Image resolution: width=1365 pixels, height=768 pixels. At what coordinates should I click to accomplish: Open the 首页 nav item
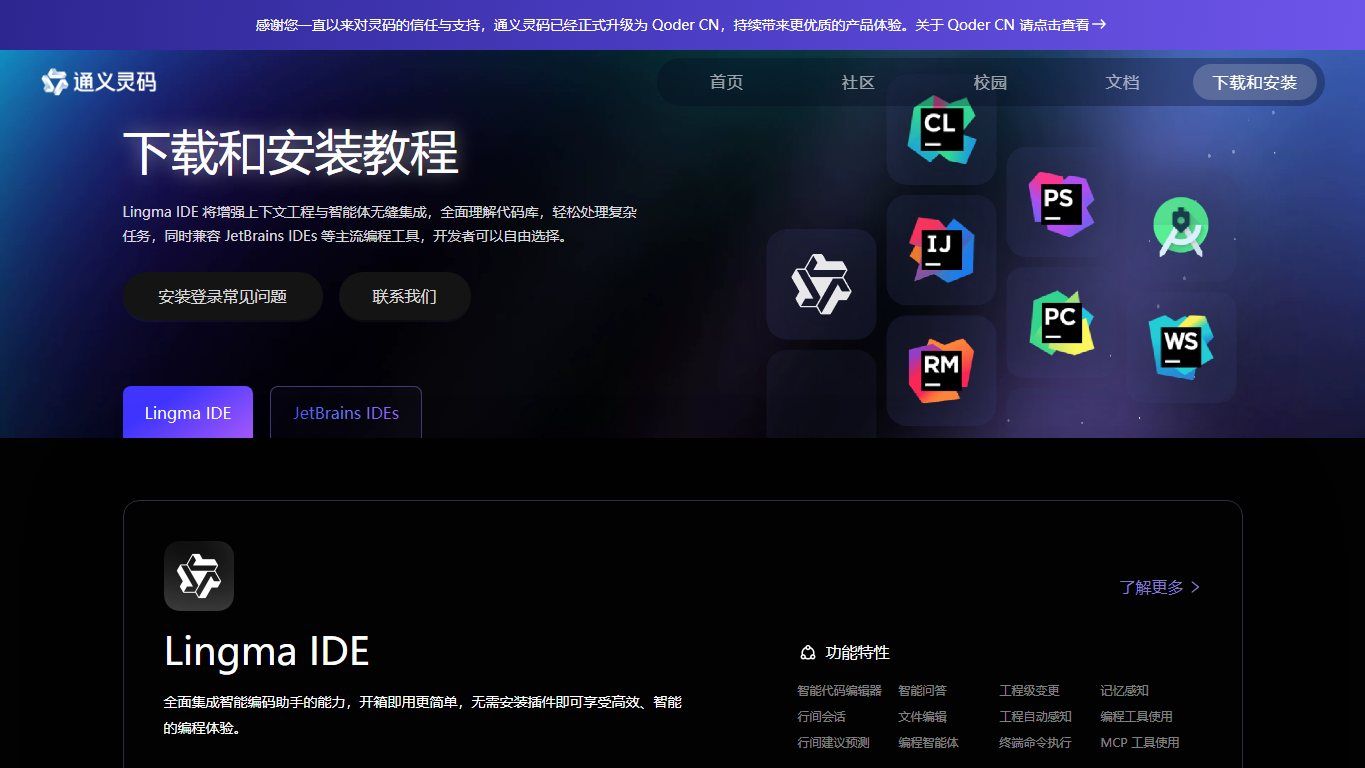click(x=727, y=82)
